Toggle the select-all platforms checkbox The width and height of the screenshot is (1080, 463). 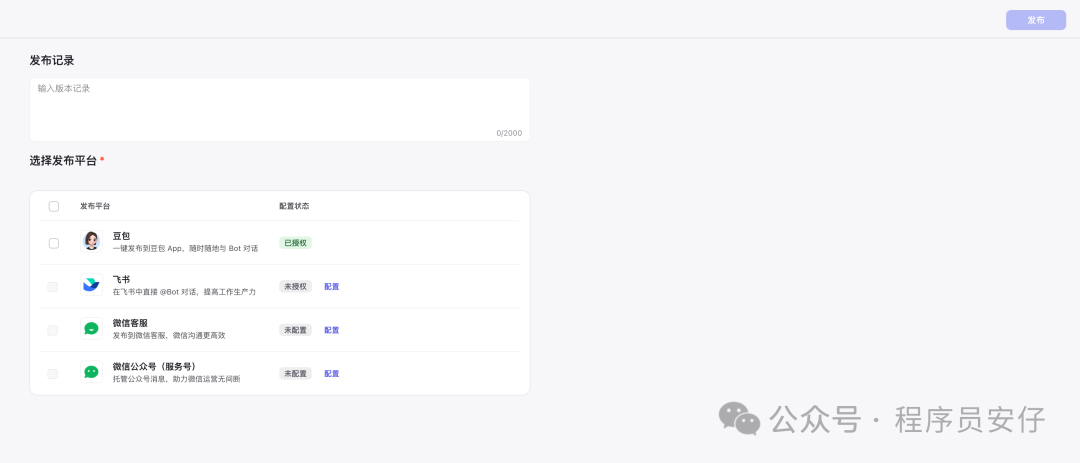tap(54, 206)
